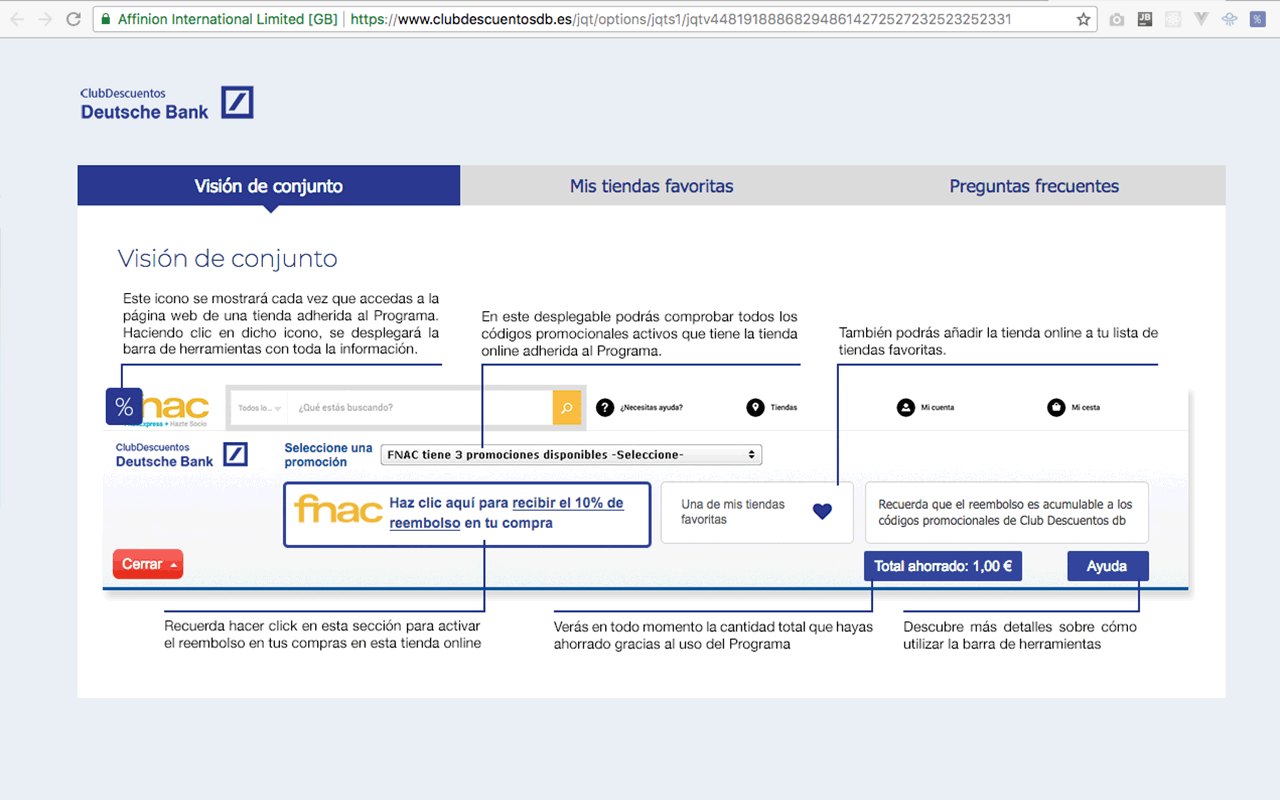The width and height of the screenshot is (1280, 800).
Task: Click the yellow search magnifier button
Action: pos(567,407)
